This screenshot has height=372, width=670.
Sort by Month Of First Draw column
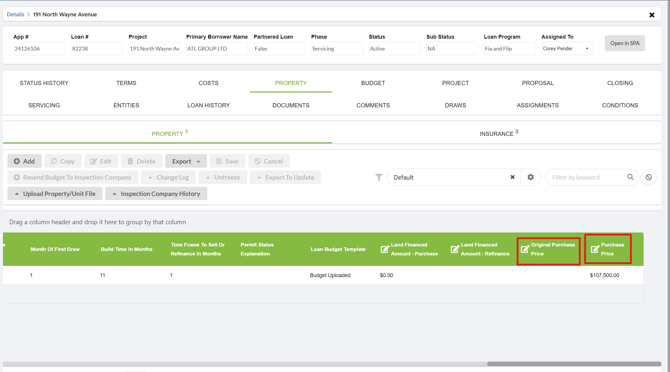point(55,249)
